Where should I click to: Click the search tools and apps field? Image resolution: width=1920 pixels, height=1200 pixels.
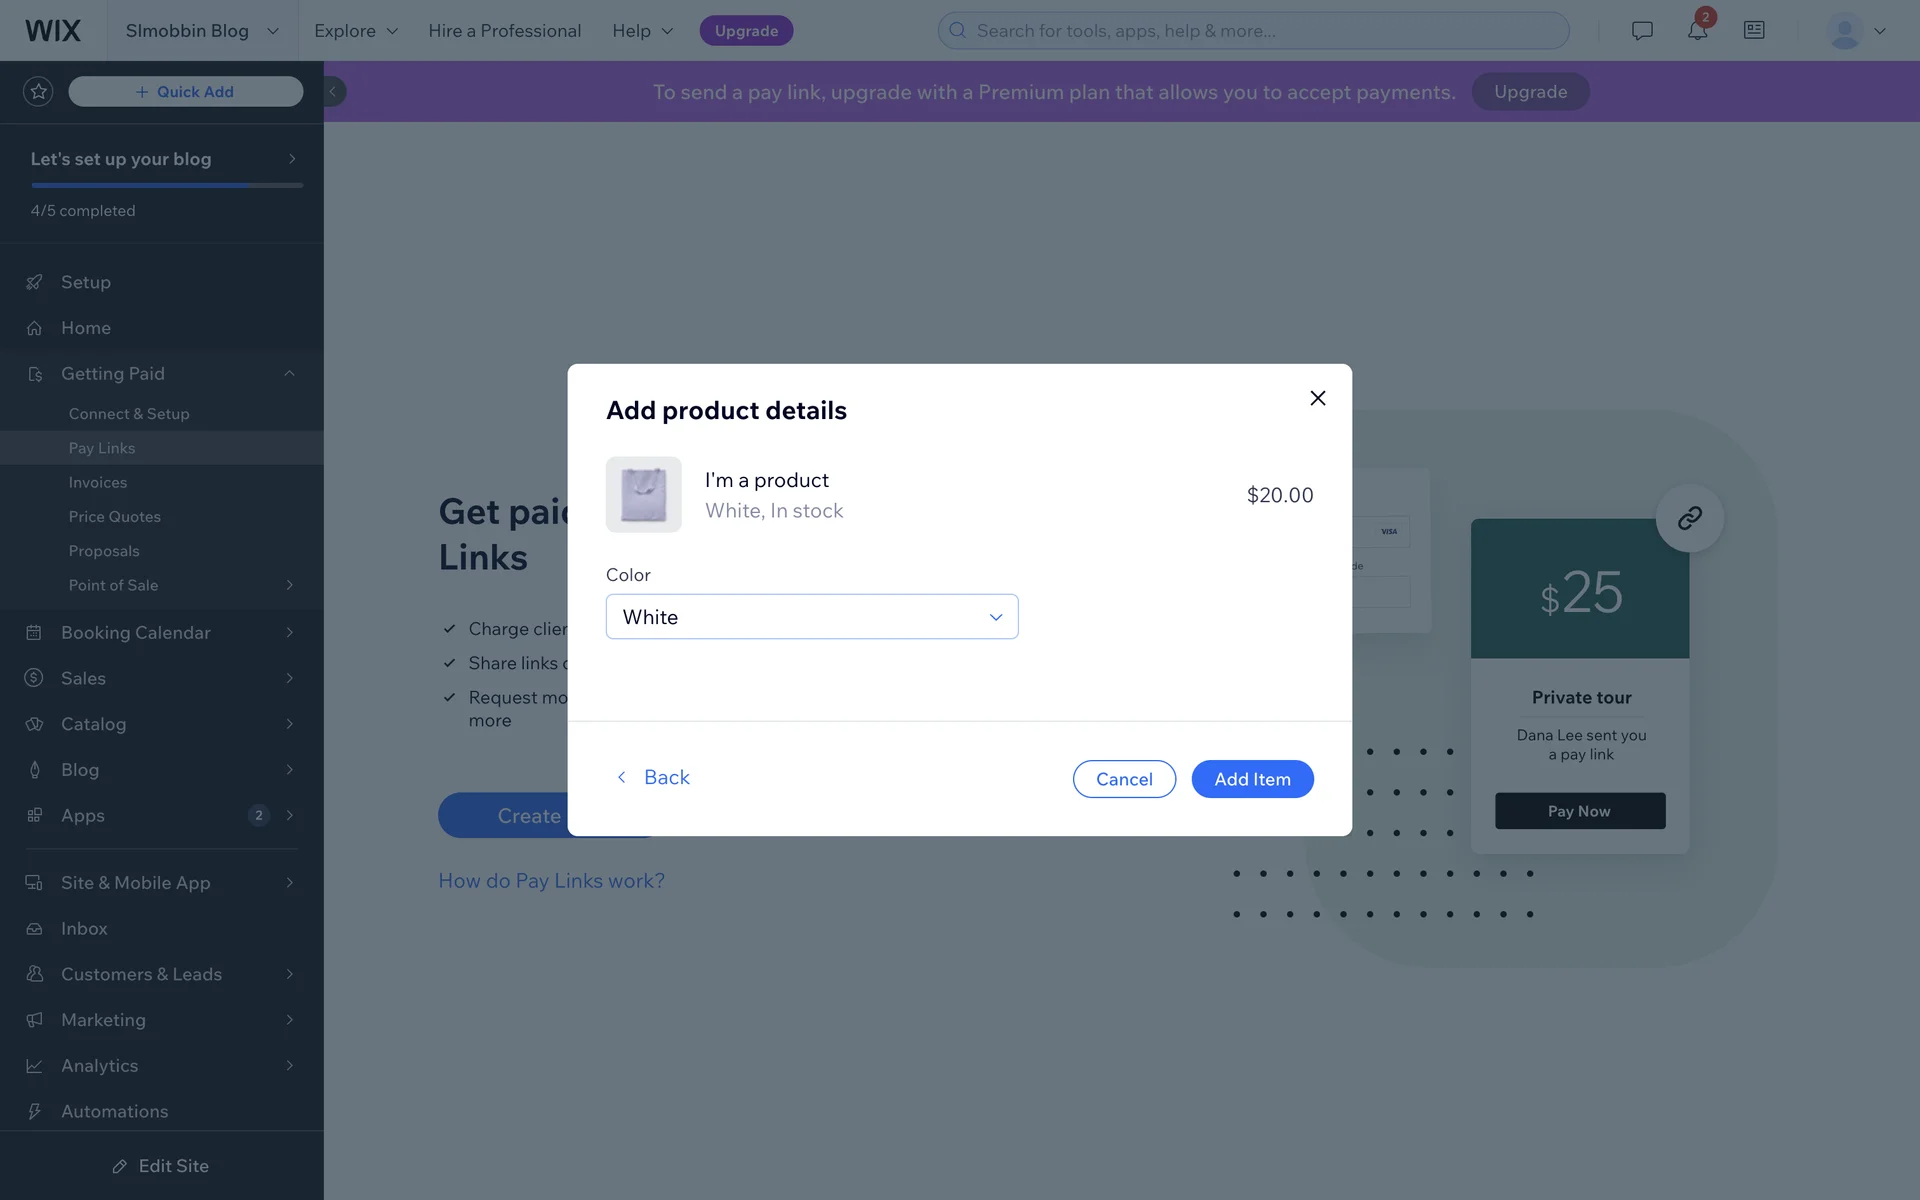1253,31
